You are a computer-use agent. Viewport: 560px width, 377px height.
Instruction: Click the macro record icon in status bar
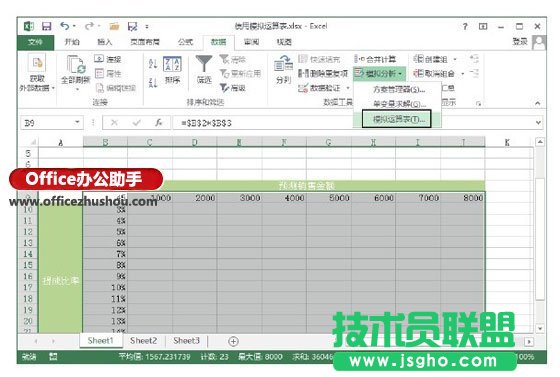53,356
